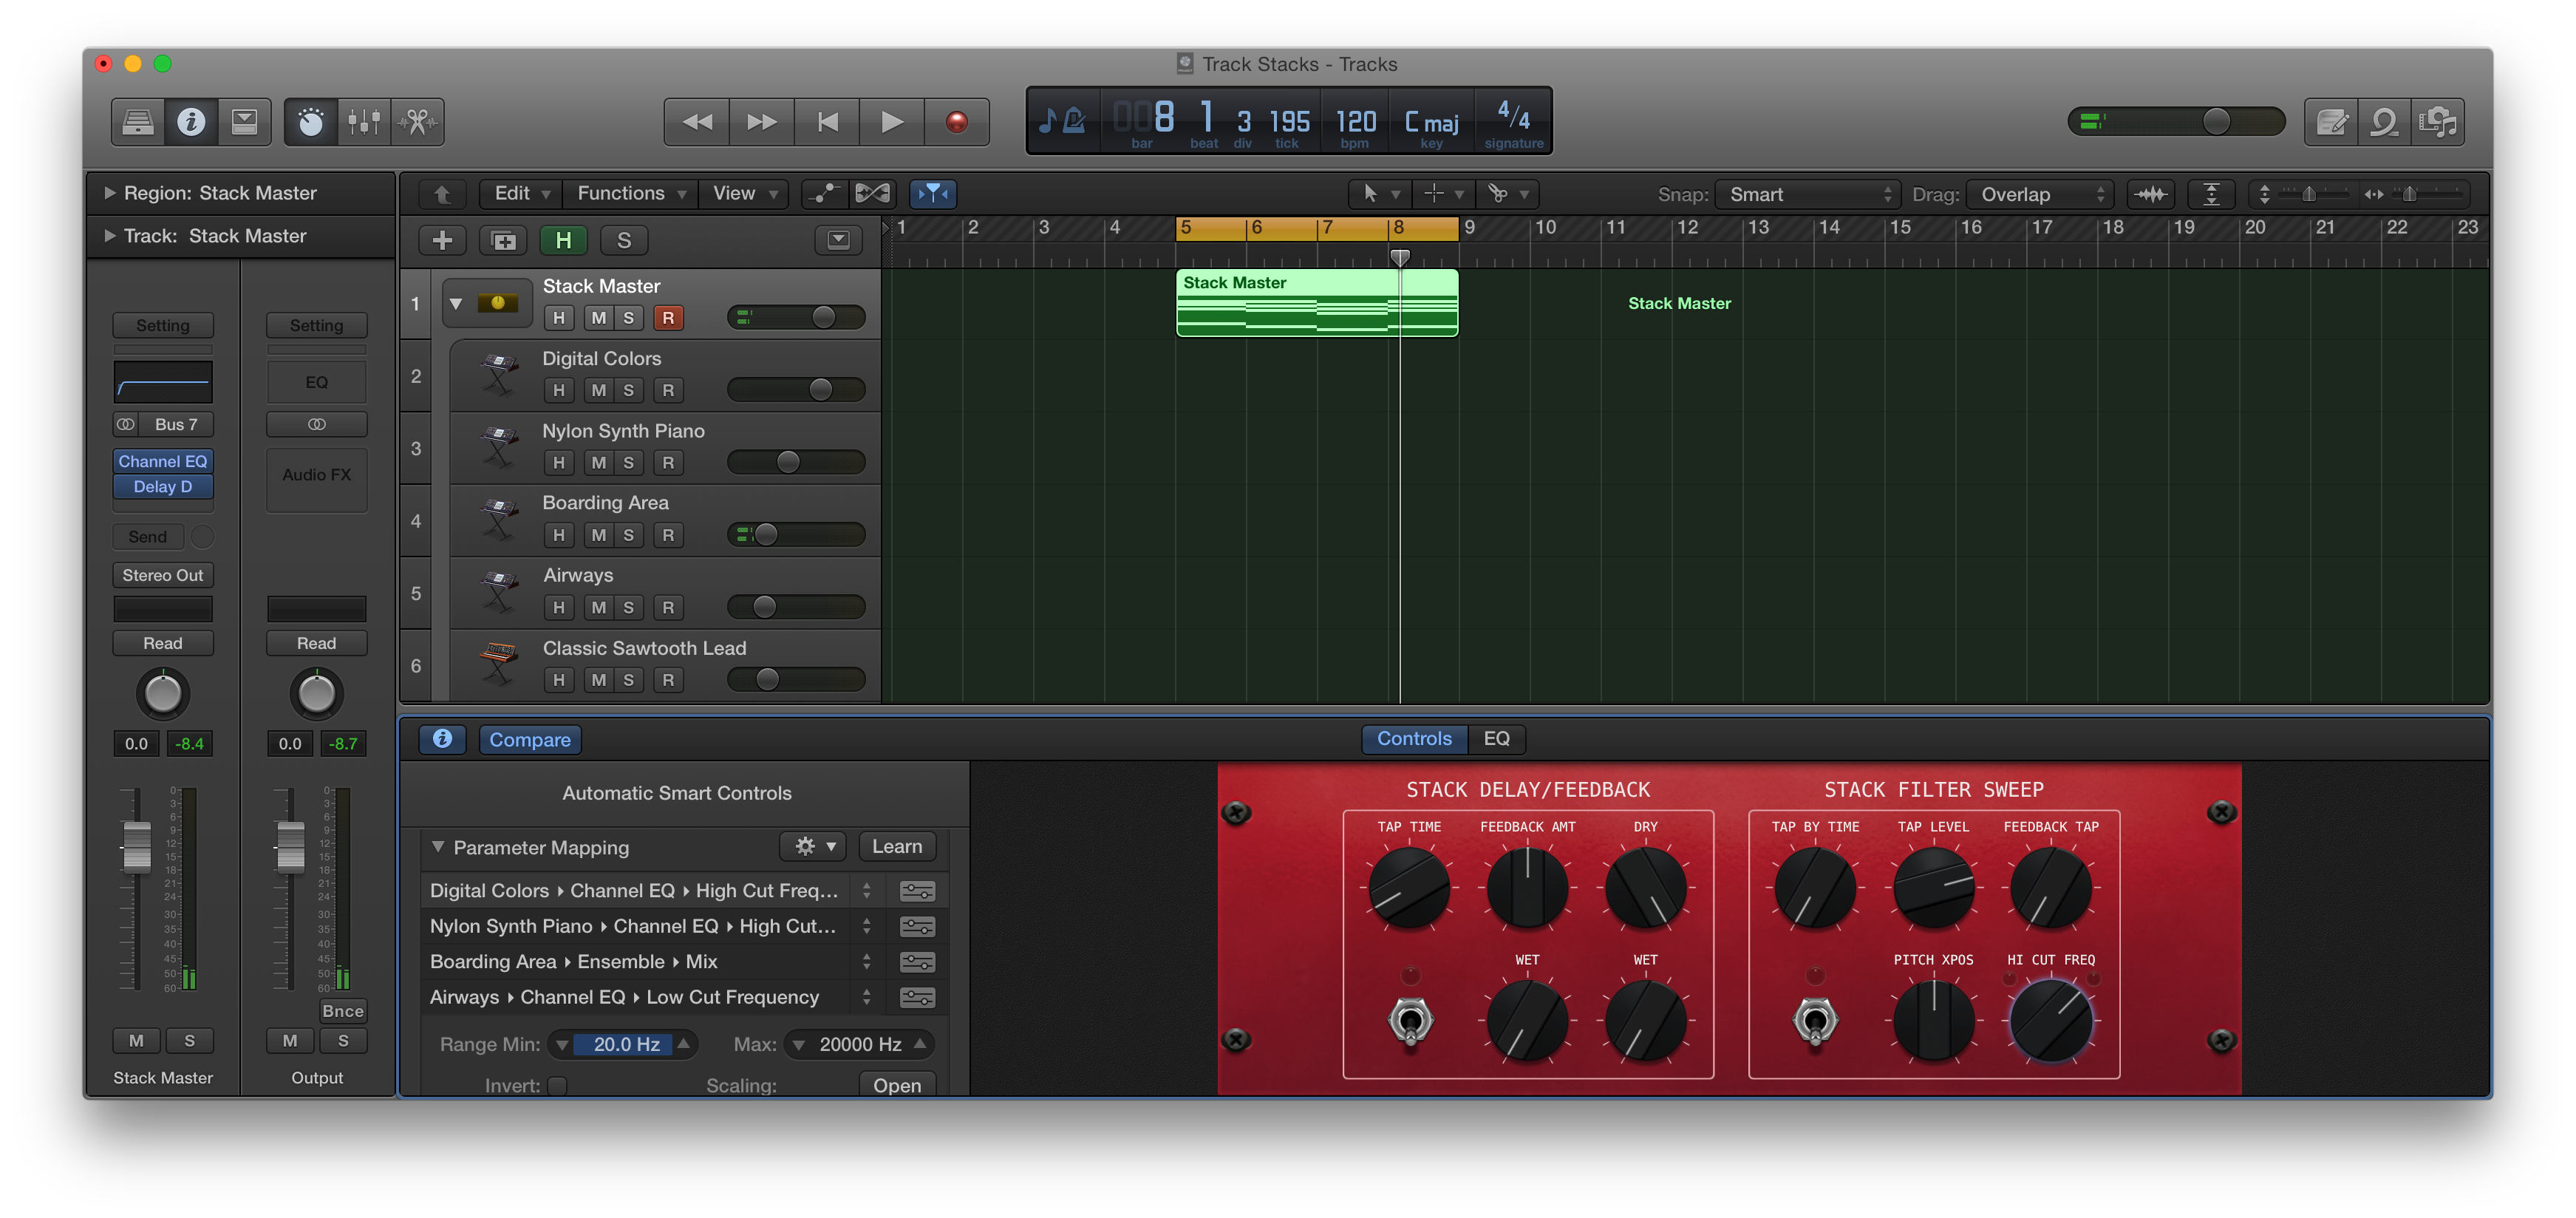Toggle the Catch playhead button
Image resolution: width=2576 pixels, height=1218 pixels.
tap(933, 193)
